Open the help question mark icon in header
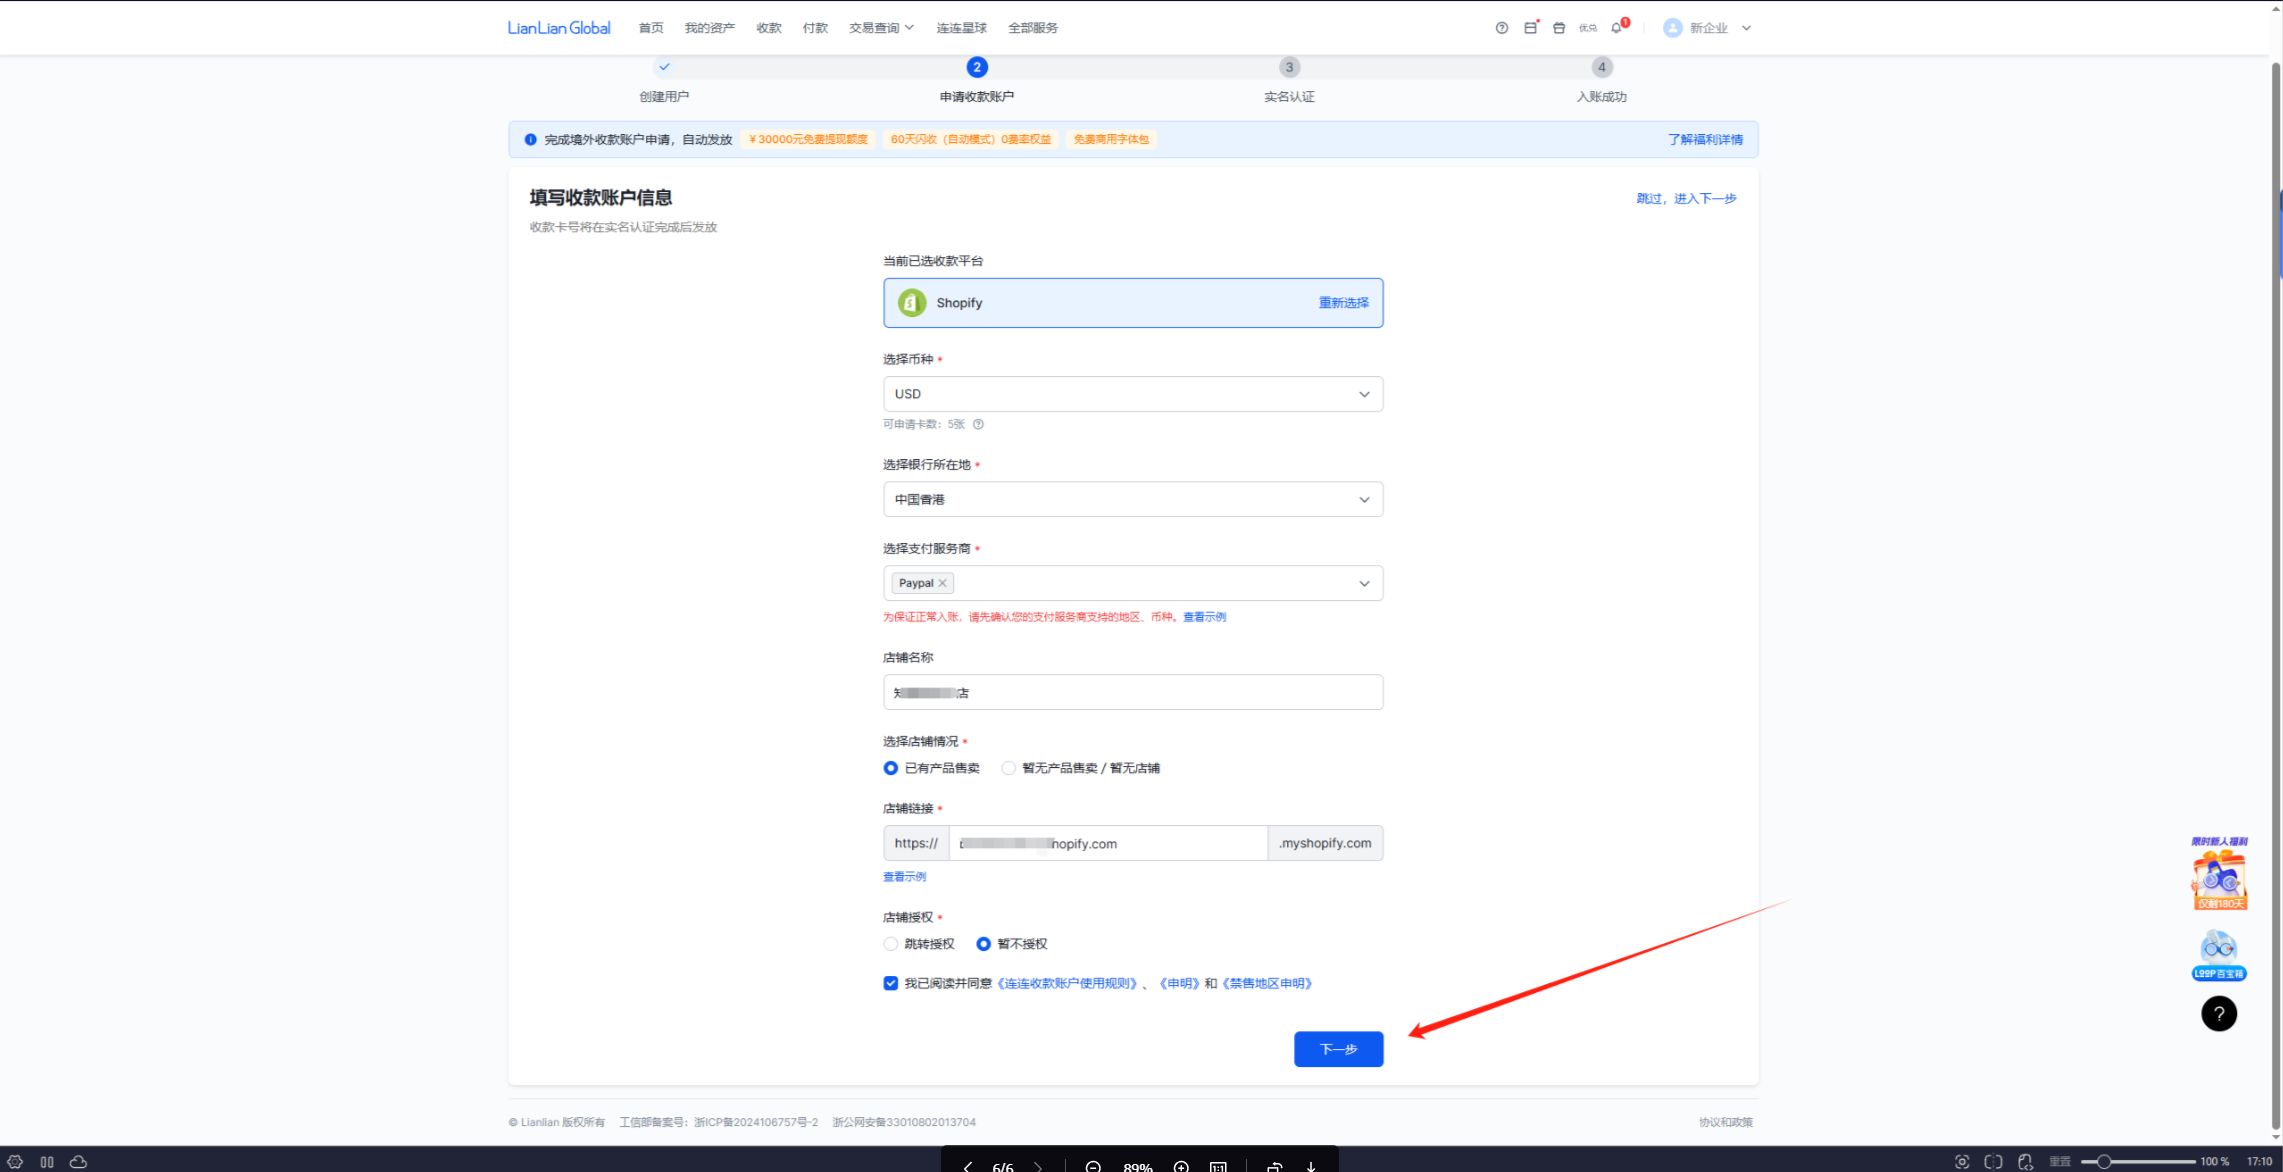The width and height of the screenshot is (2283, 1172). tap(1501, 28)
